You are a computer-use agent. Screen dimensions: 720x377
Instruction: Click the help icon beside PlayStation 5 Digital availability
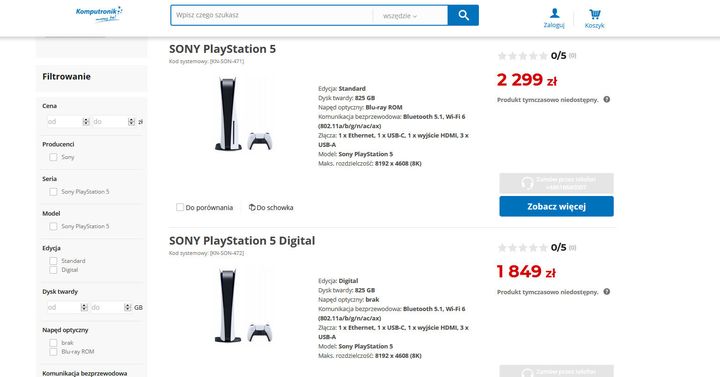tap(607, 292)
